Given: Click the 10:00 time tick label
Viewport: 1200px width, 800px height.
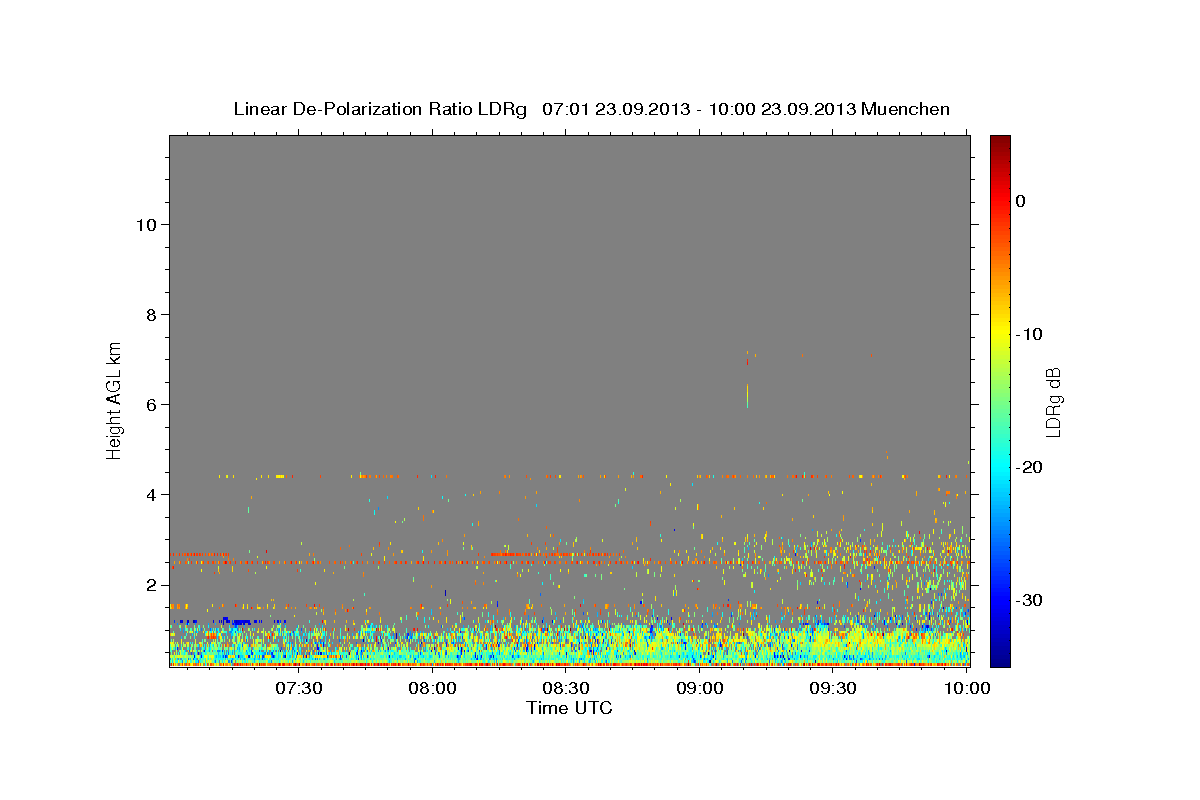Looking at the screenshot, I should (x=966, y=689).
